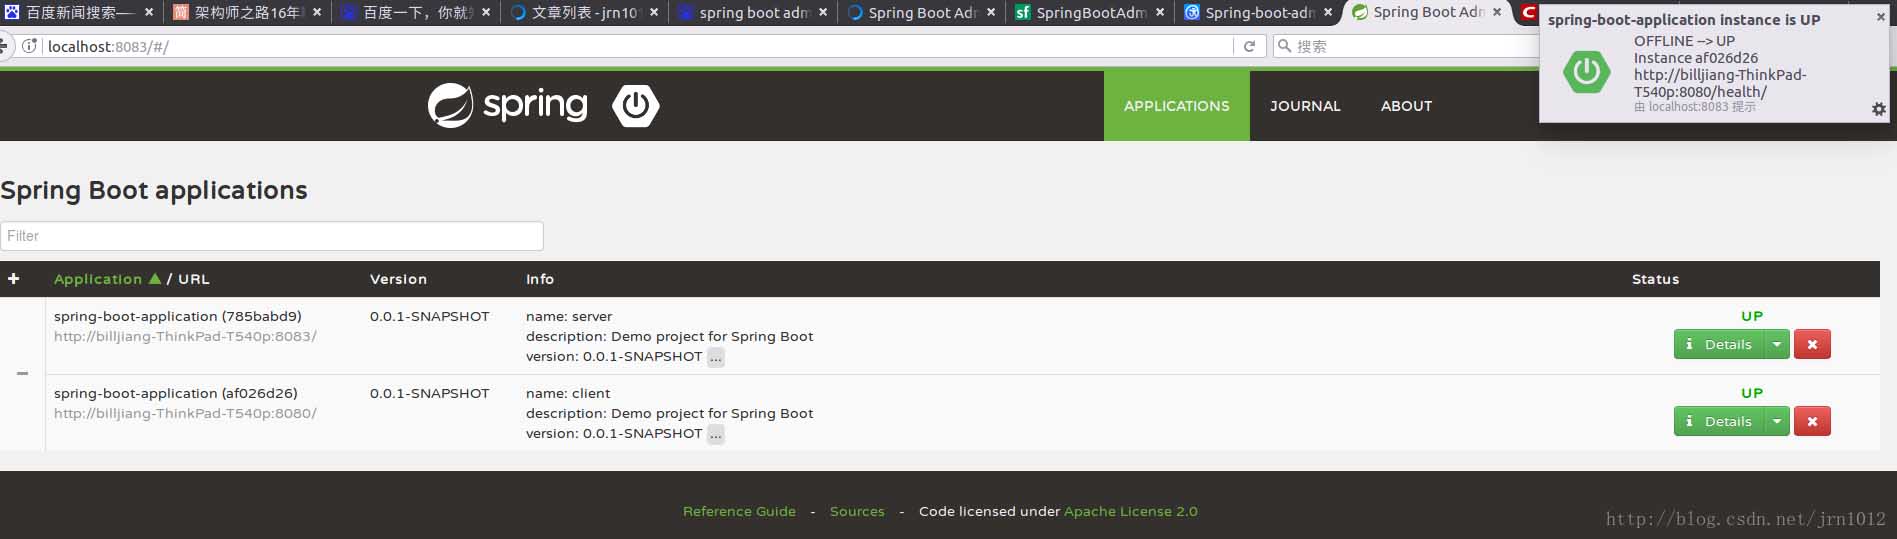Expand more info ellipsis for client instance
Viewport: 1897px width, 539px height.
pyautogui.click(x=716, y=434)
